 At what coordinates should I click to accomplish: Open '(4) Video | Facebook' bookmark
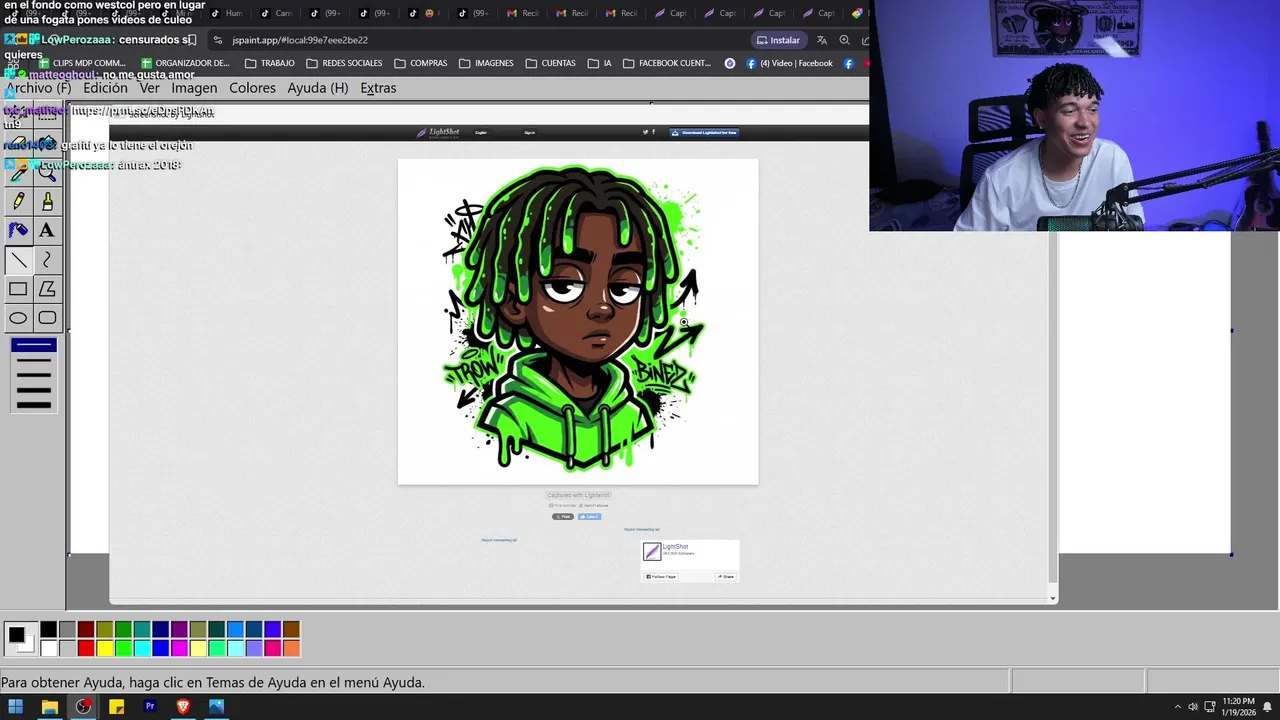tap(787, 63)
